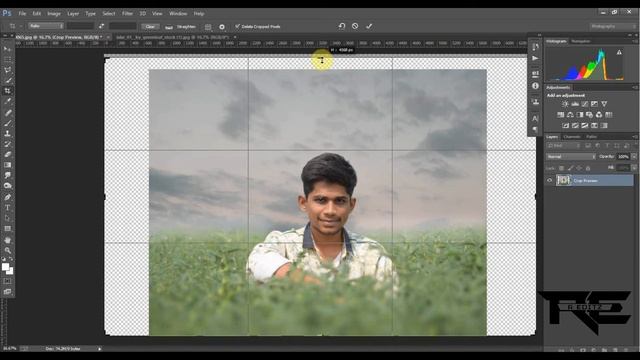Select the Path Selection tool
The image size is (640, 360).
coord(7,218)
